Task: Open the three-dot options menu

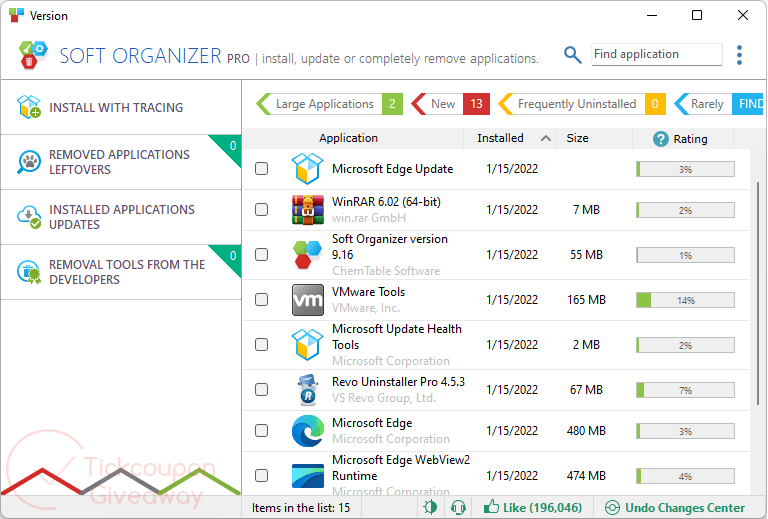Action: 740,55
